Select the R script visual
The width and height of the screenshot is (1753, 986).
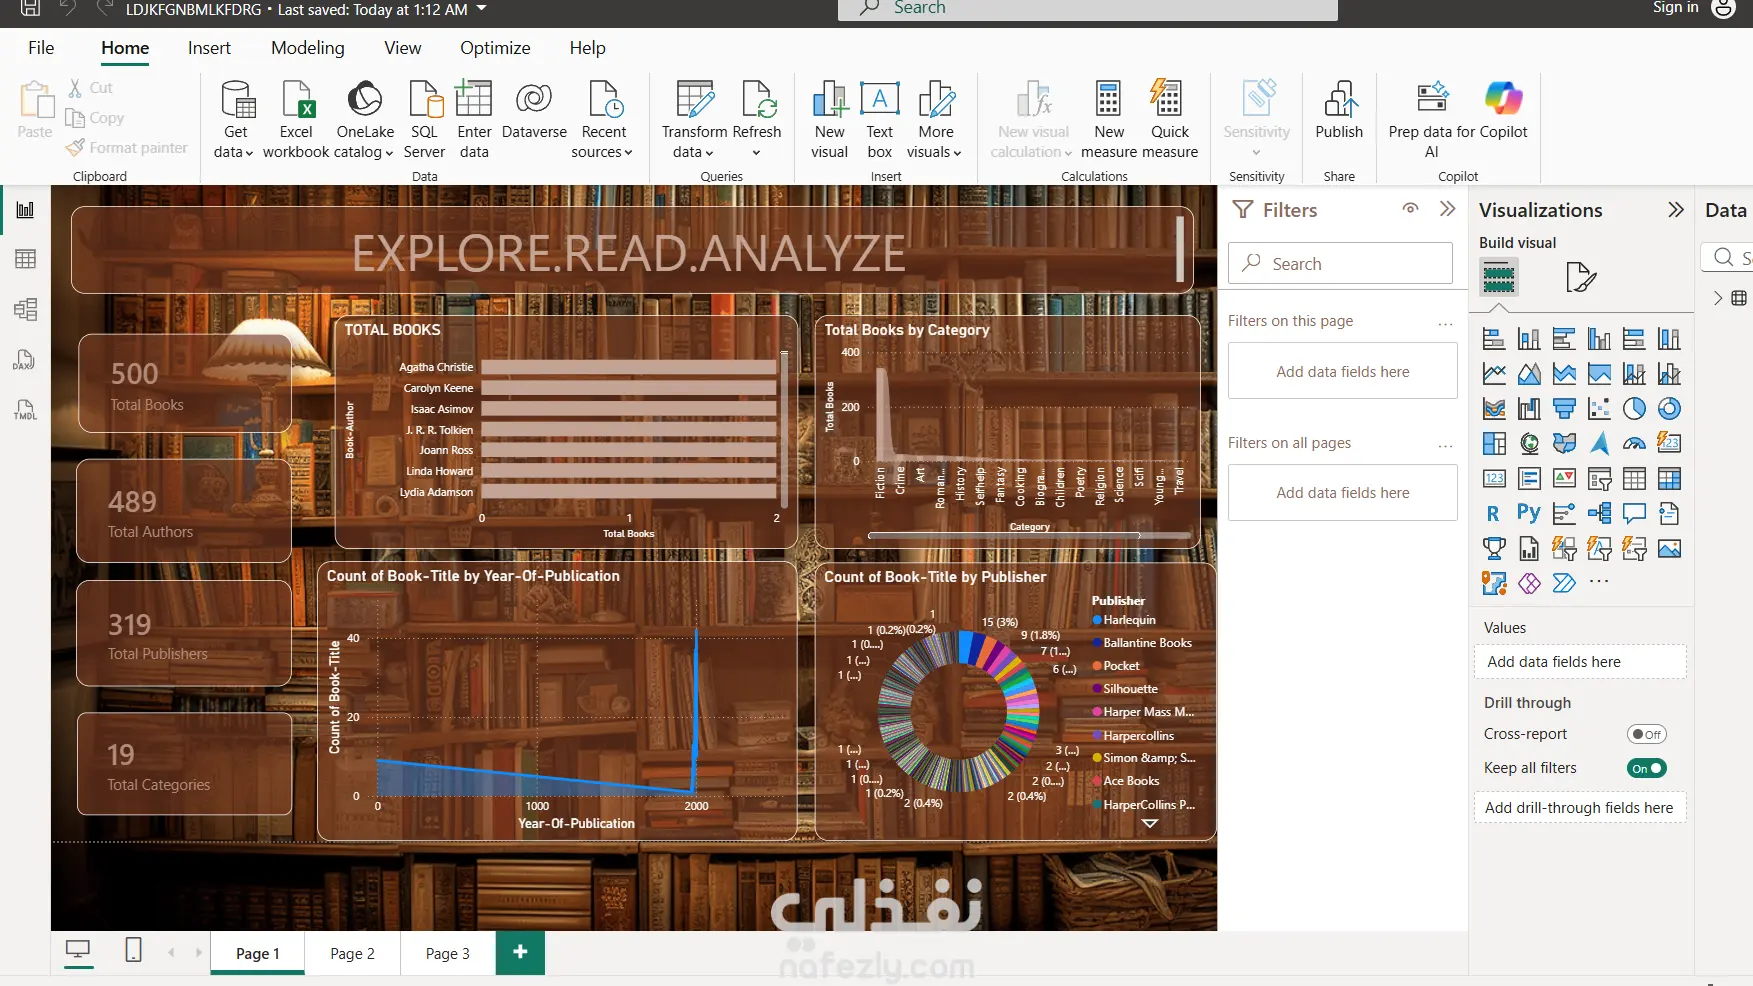pos(1494,514)
